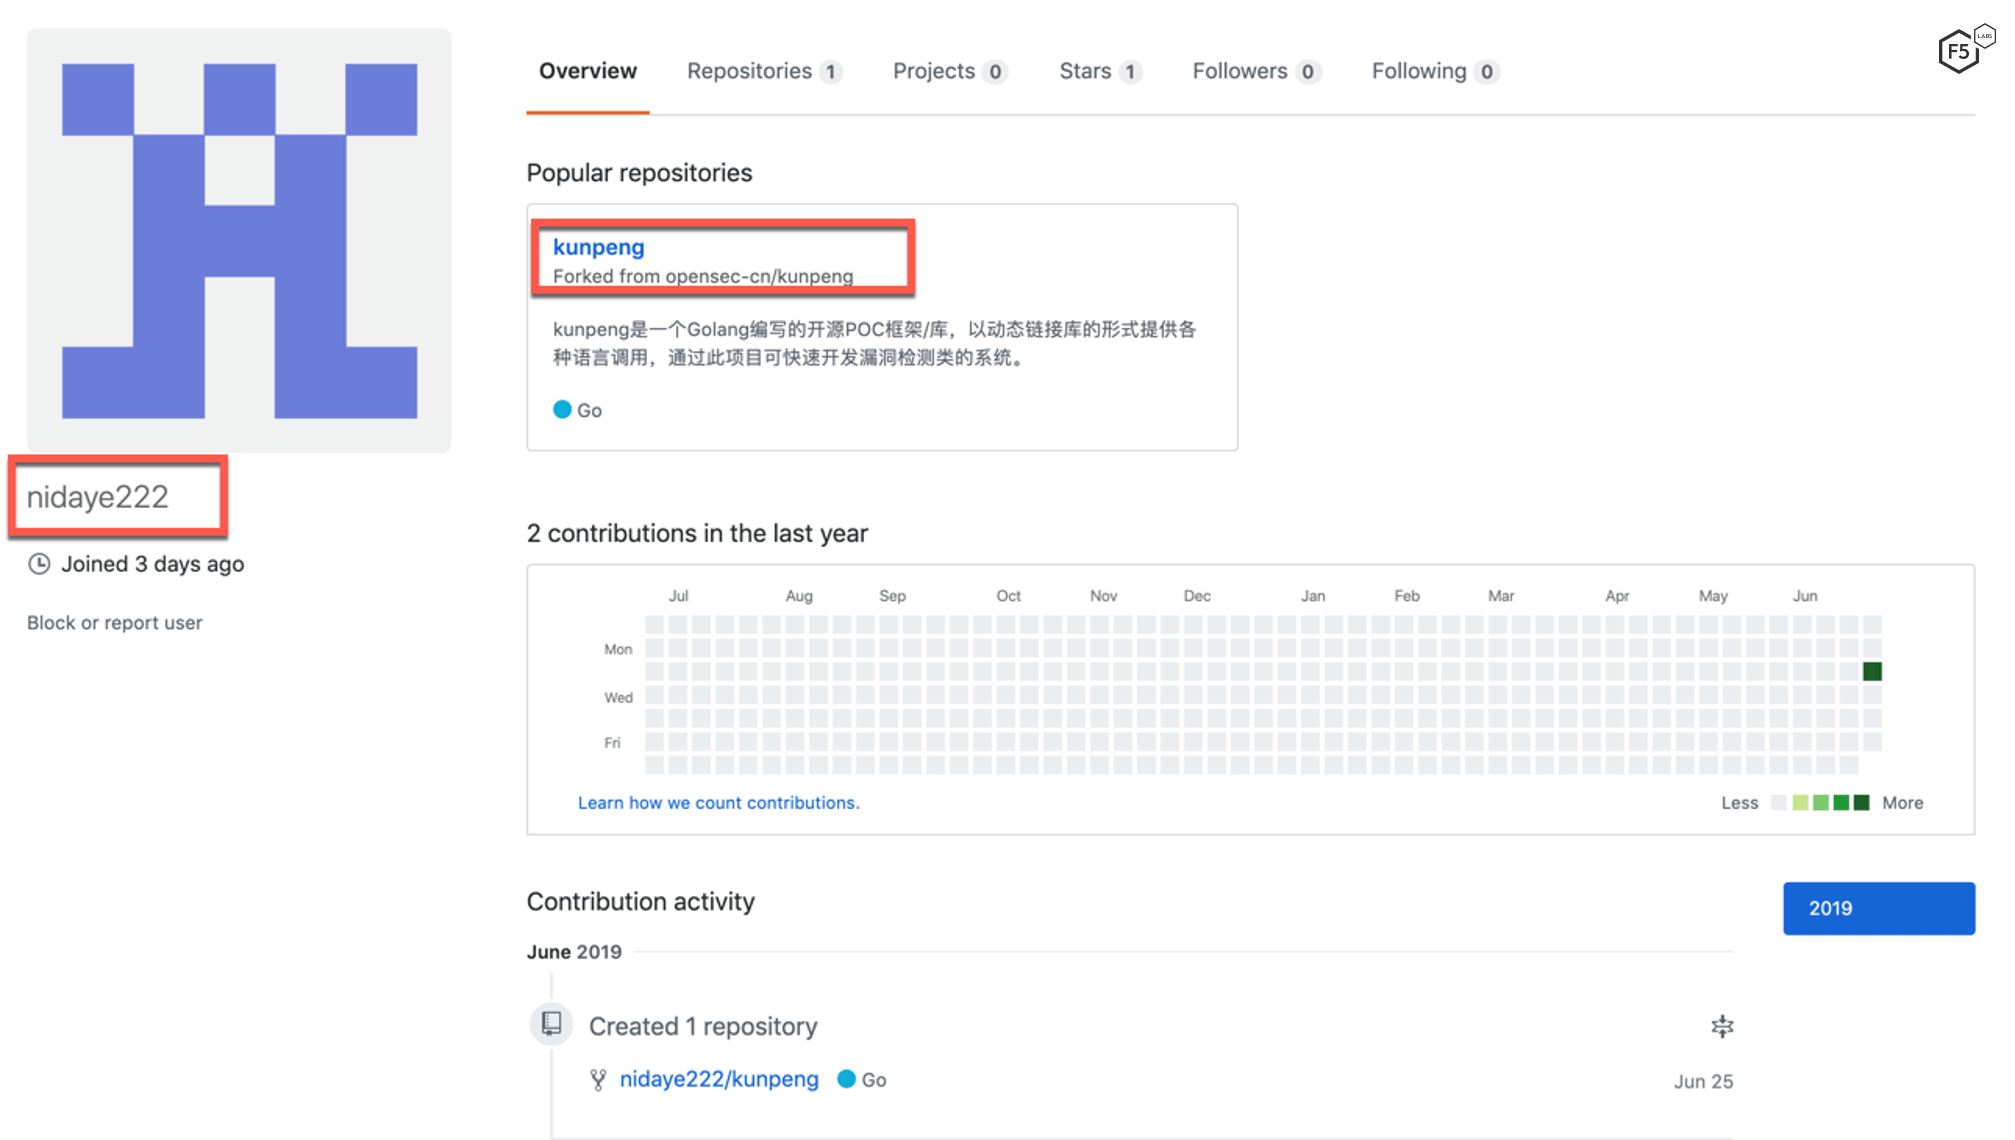
Task: Click the clock icon next to Joined
Action: (39, 564)
